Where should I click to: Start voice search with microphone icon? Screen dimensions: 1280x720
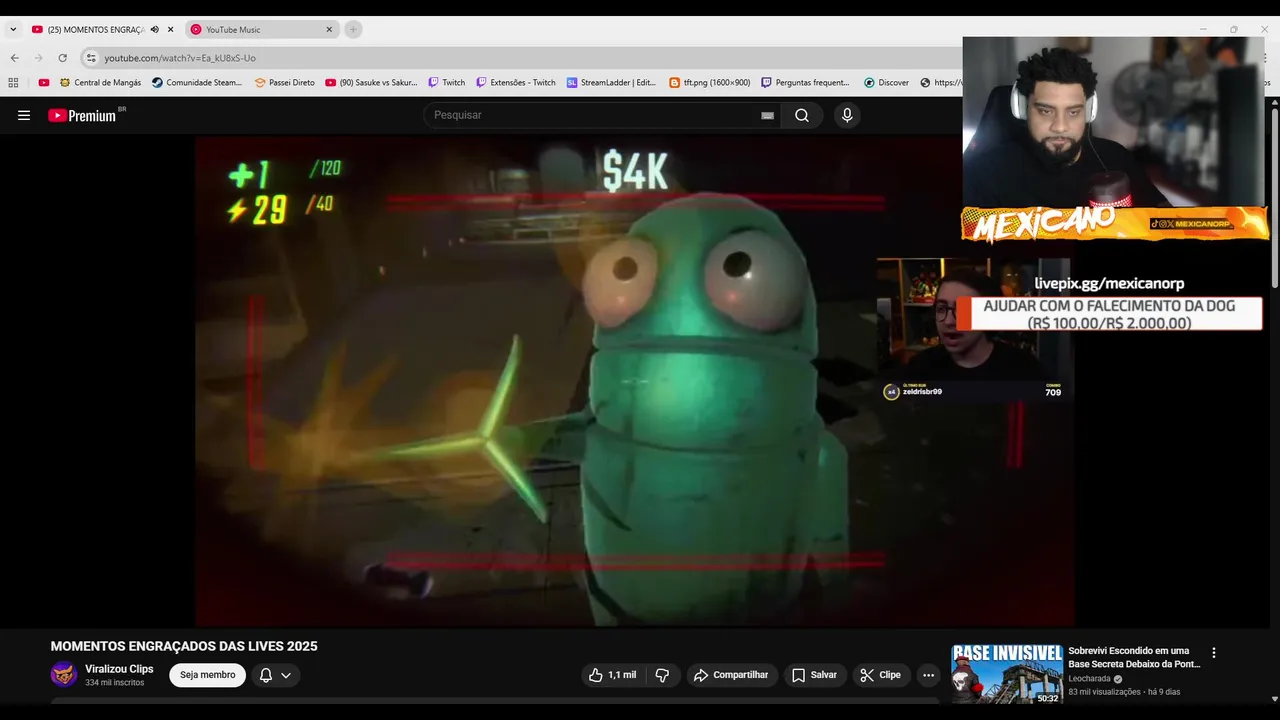(847, 115)
